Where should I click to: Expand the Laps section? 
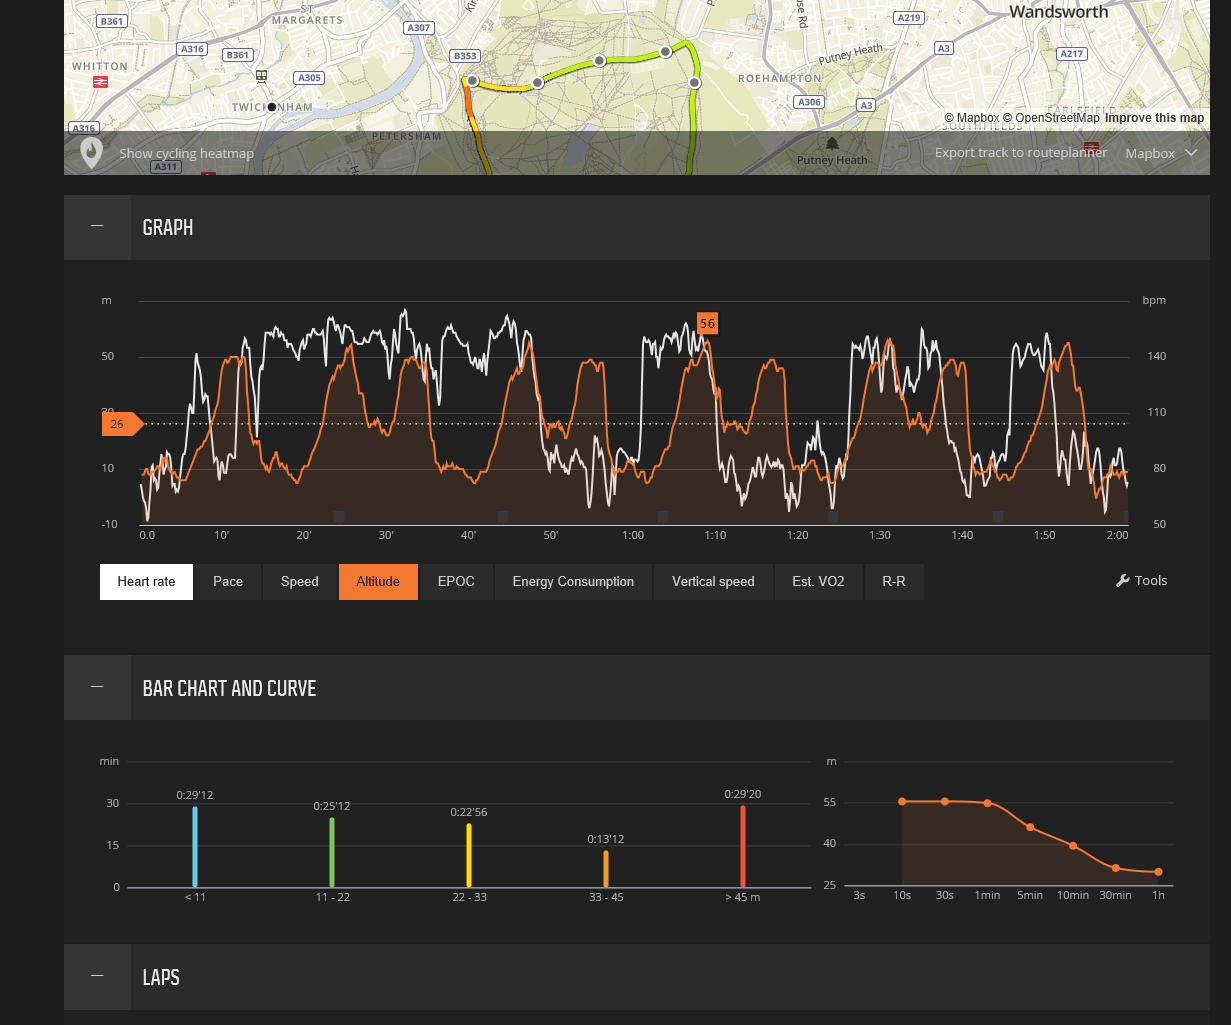[x=97, y=976]
